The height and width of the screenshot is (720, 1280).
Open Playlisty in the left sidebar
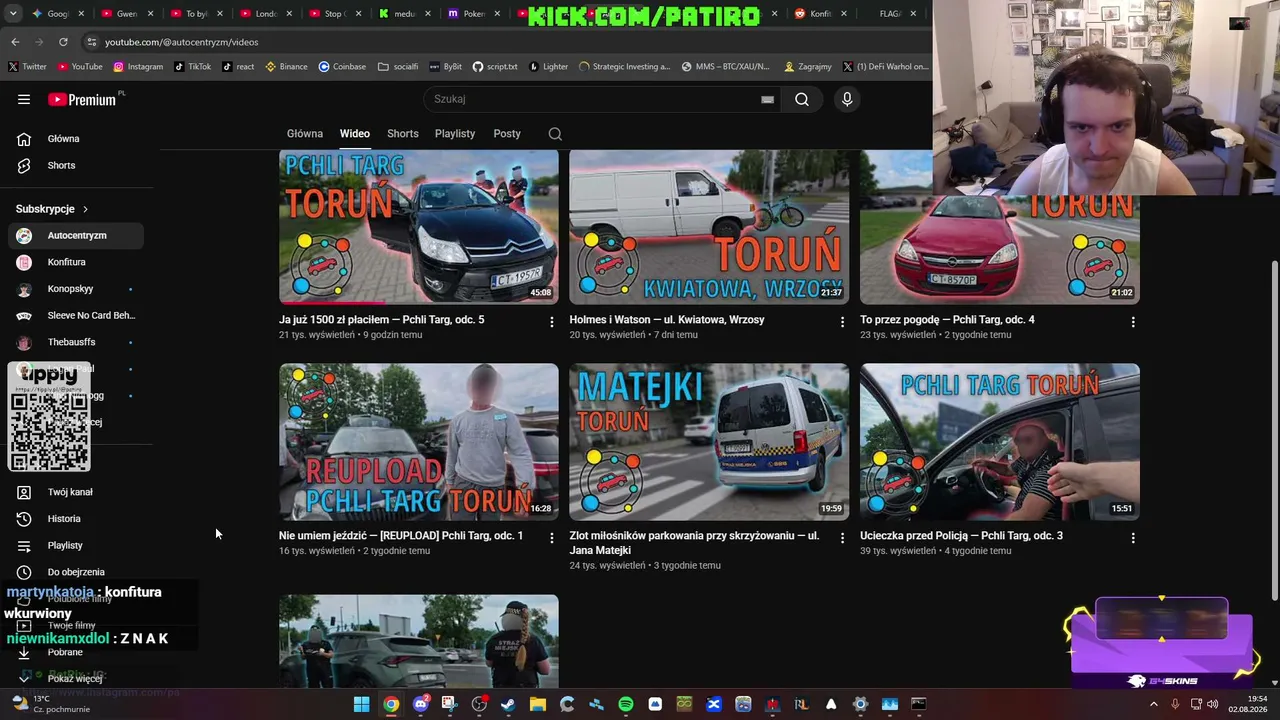[76, 545]
